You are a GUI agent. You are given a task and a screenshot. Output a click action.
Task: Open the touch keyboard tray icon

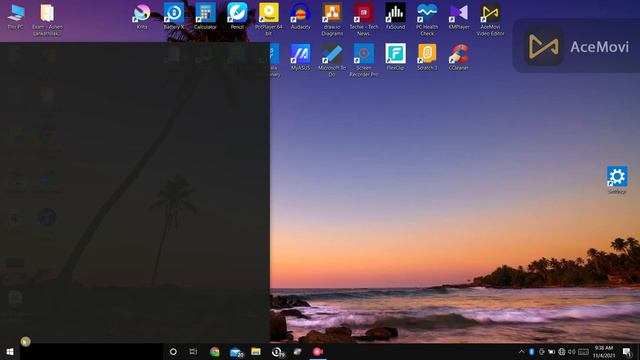(583, 352)
